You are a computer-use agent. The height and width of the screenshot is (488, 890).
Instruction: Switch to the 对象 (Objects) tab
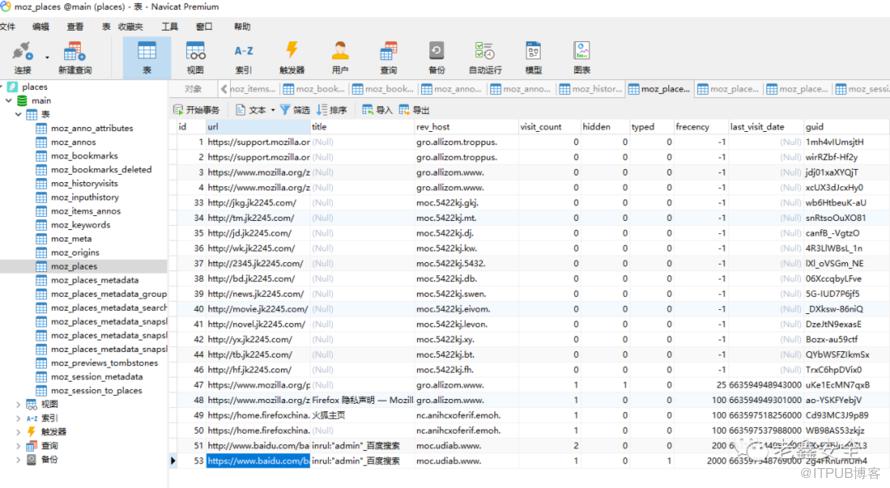click(193, 89)
